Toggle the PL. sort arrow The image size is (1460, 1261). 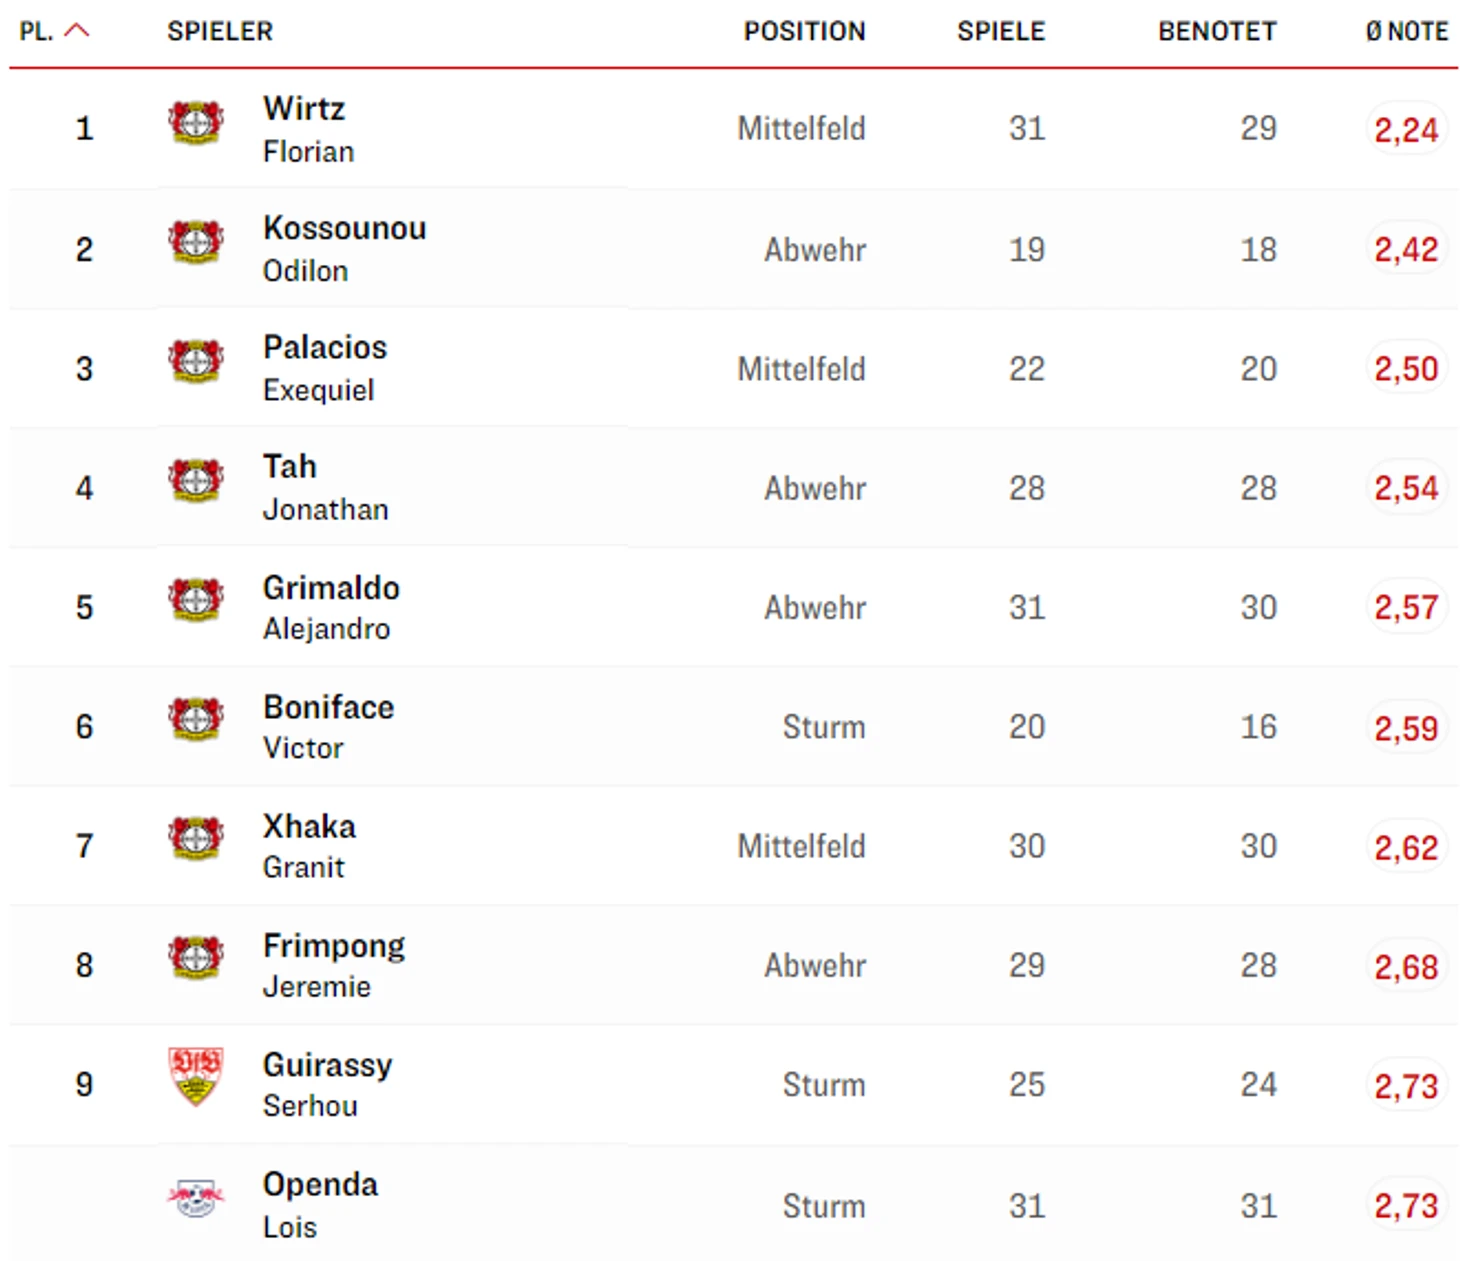pos(76,31)
